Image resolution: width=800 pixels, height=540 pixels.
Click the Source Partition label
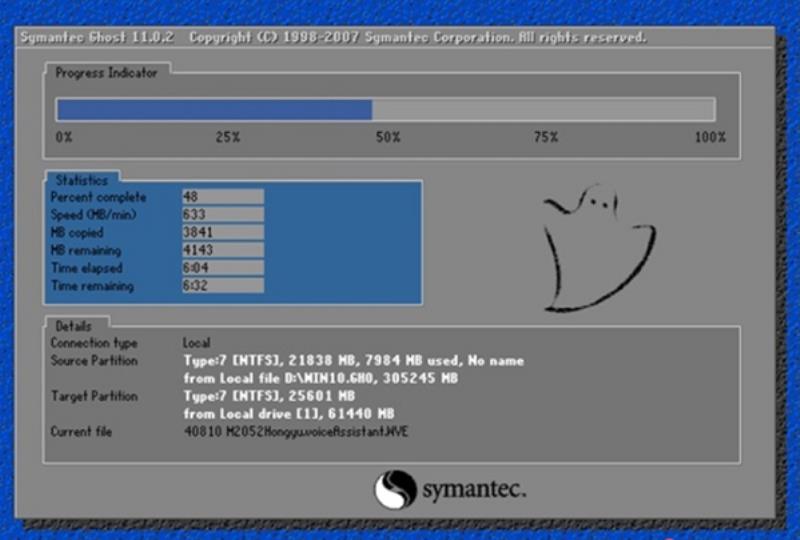tap(94, 361)
